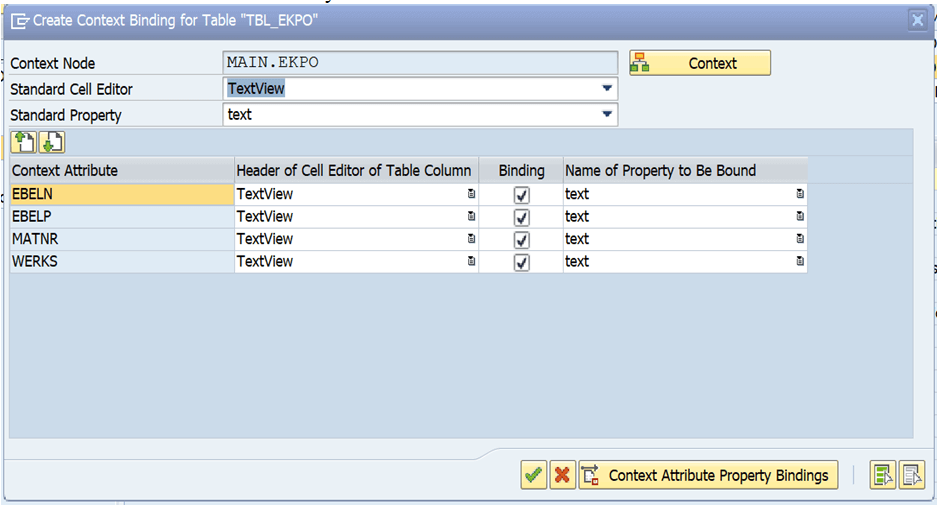Viewport: 939px width, 505px height.
Task: Select the MATNR context attribute row
Action: coord(122,239)
